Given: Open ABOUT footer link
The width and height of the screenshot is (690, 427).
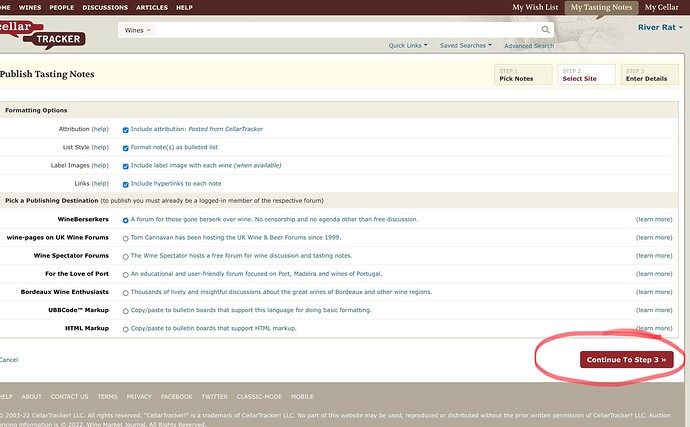Looking at the screenshot, I should (32, 397).
